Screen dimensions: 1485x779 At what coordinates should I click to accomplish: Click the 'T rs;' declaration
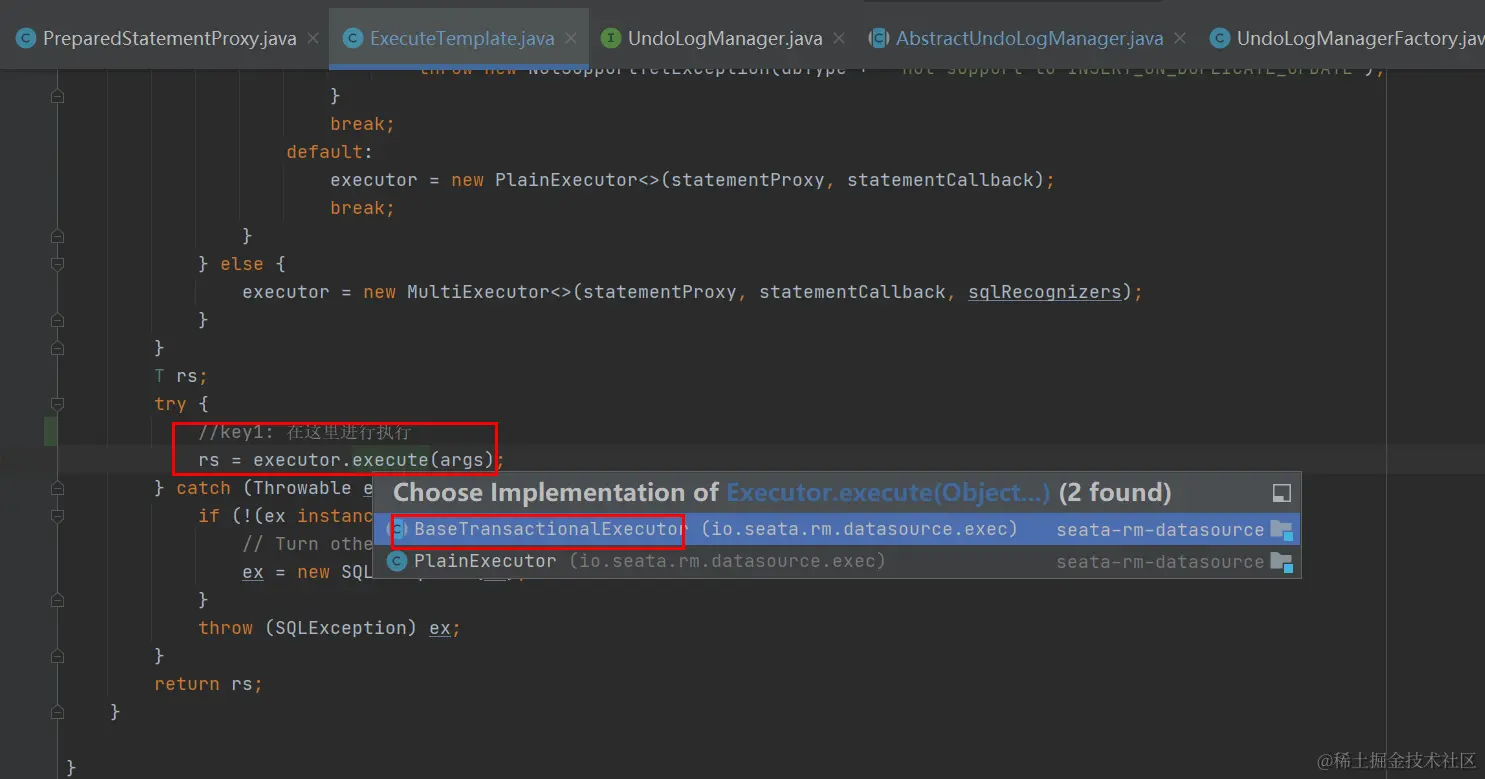pos(181,376)
